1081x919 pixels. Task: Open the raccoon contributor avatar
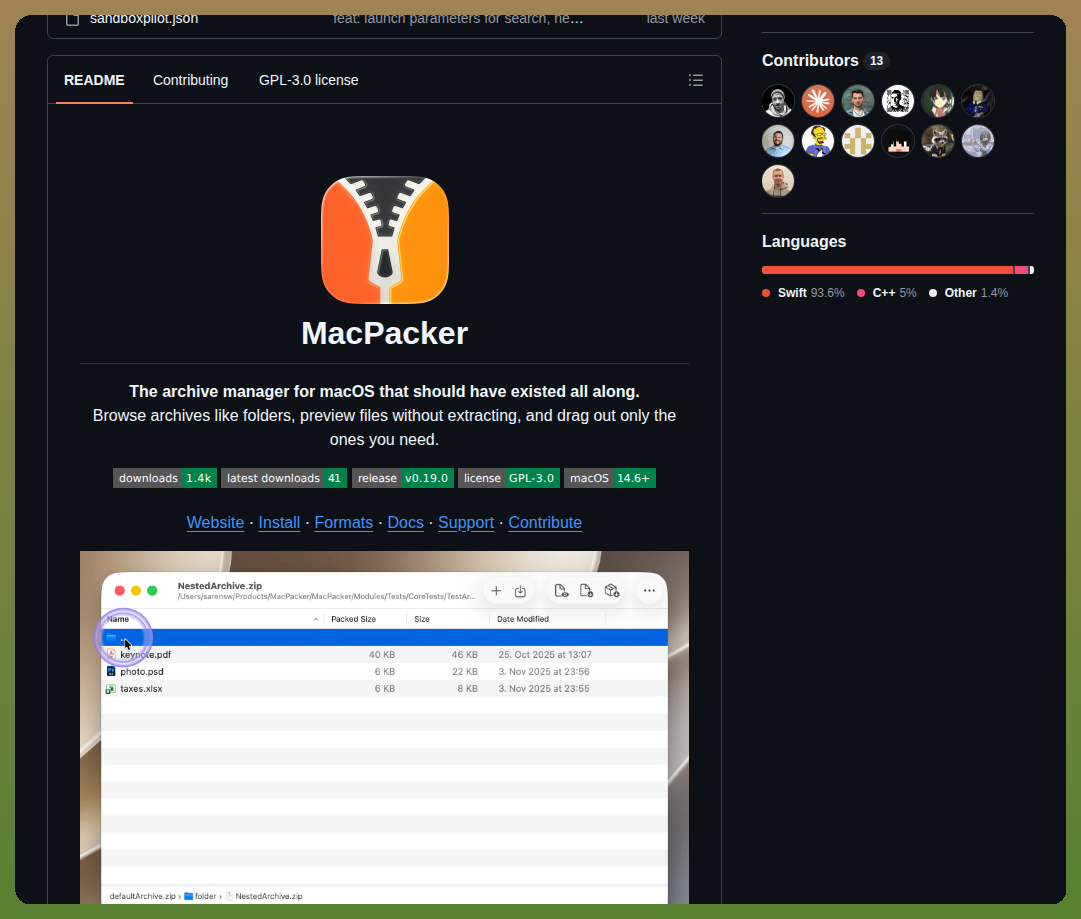938,141
